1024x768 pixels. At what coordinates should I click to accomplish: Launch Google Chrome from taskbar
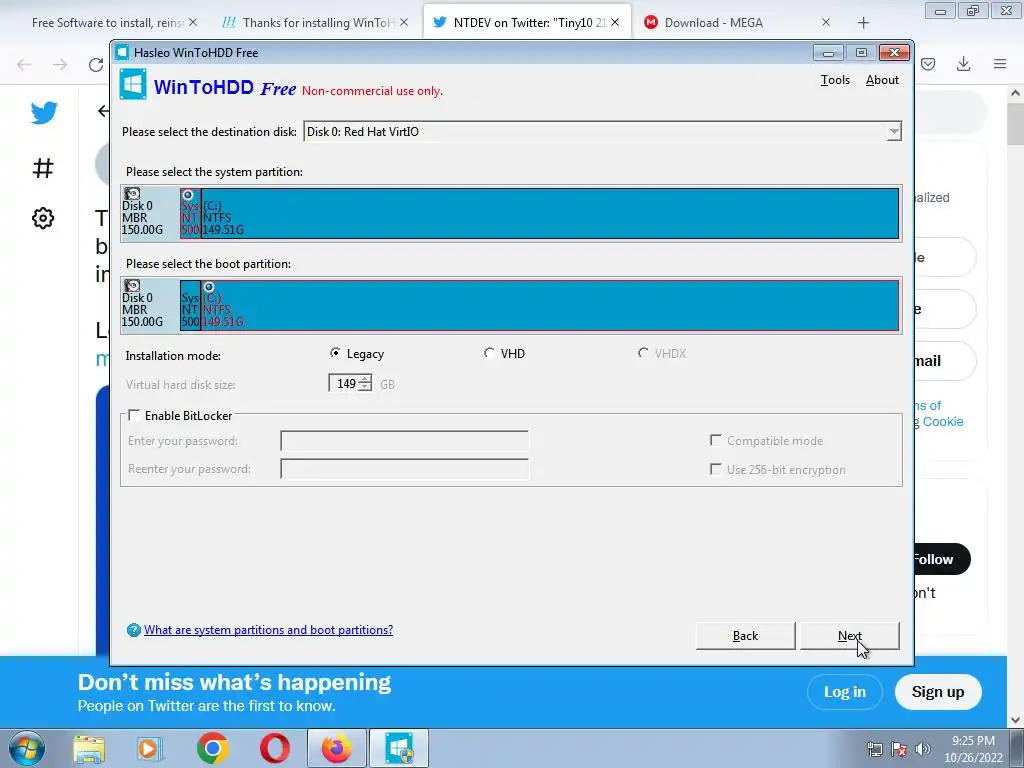(212, 749)
